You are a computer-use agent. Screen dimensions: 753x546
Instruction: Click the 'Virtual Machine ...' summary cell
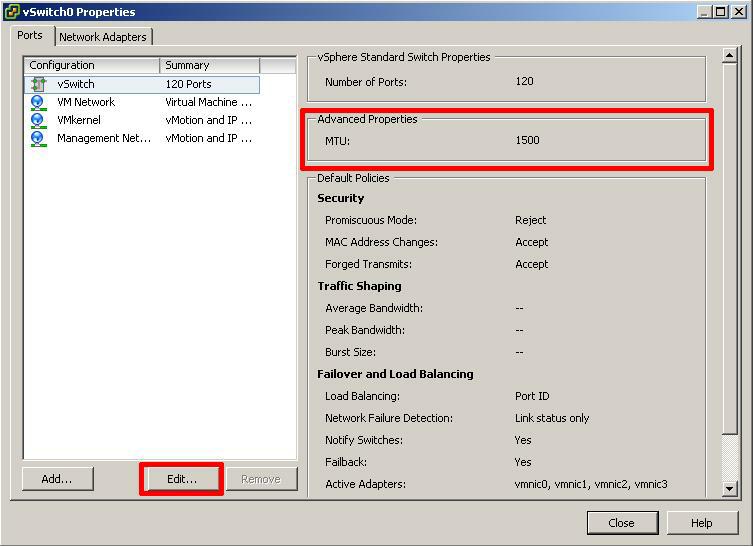pyautogui.click(x=208, y=102)
